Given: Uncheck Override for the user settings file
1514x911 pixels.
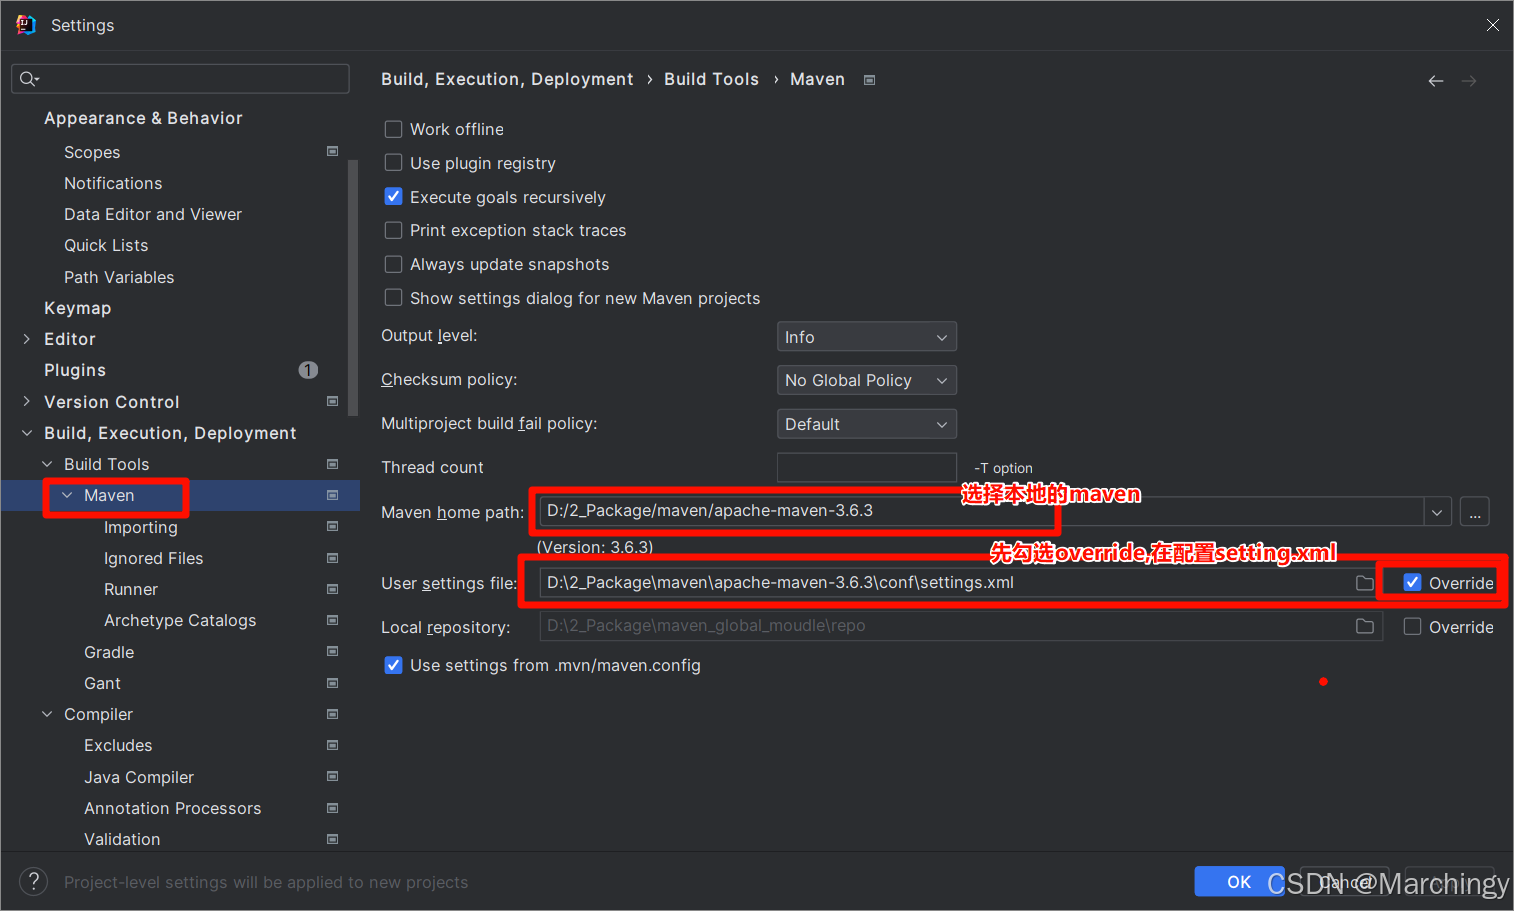Looking at the screenshot, I should pos(1412,583).
